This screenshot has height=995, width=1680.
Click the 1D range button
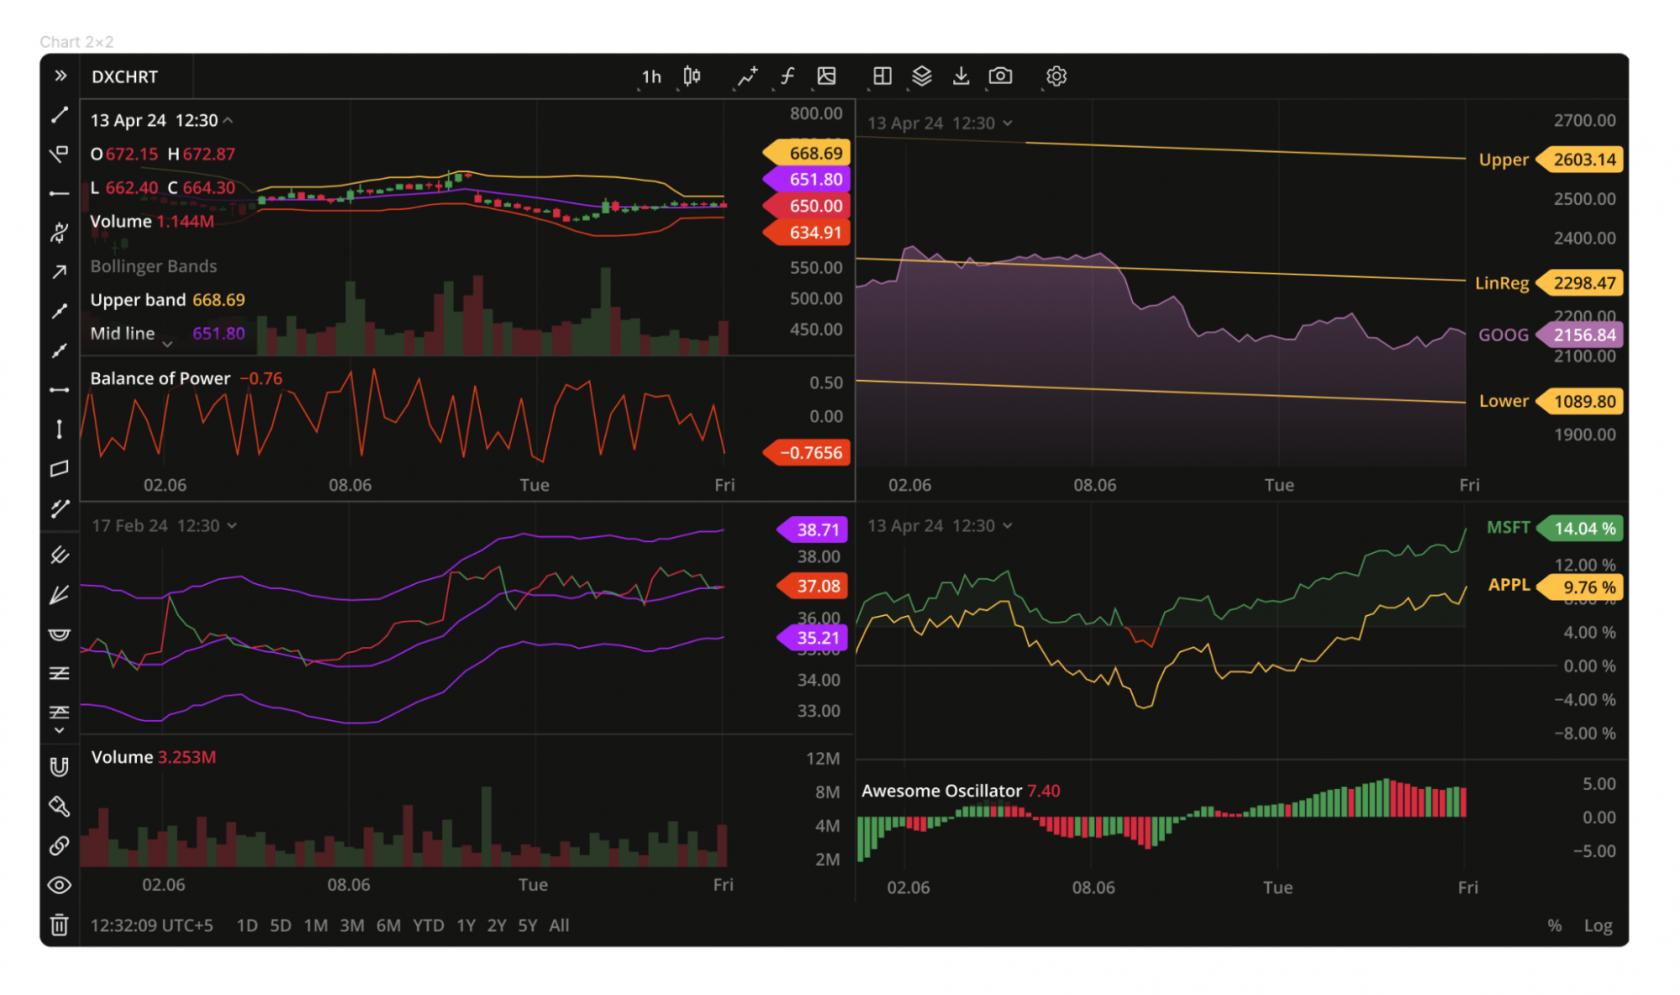tap(247, 926)
